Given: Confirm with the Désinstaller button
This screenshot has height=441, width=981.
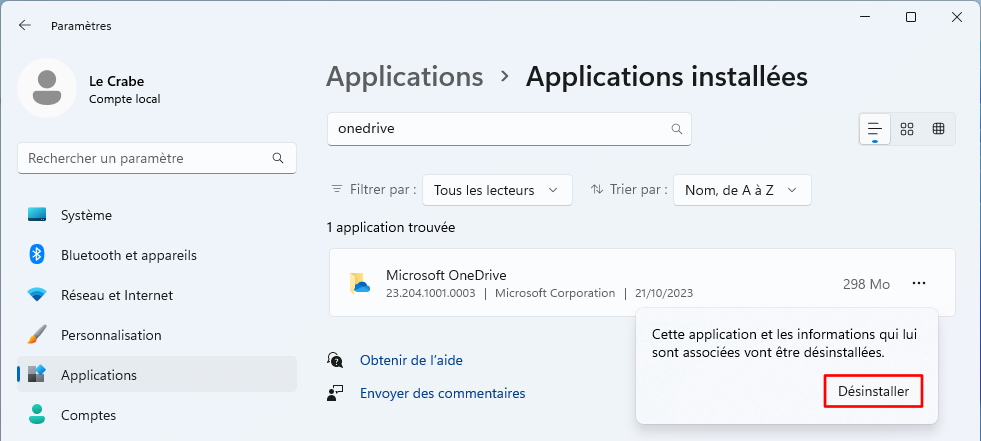Looking at the screenshot, I should pyautogui.click(x=873, y=392).
